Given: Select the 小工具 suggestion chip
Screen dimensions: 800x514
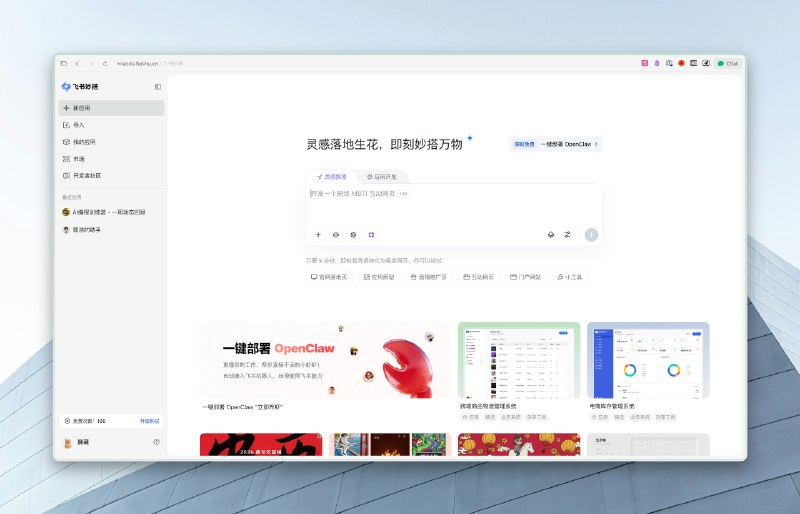Looking at the screenshot, I should point(574,277).
